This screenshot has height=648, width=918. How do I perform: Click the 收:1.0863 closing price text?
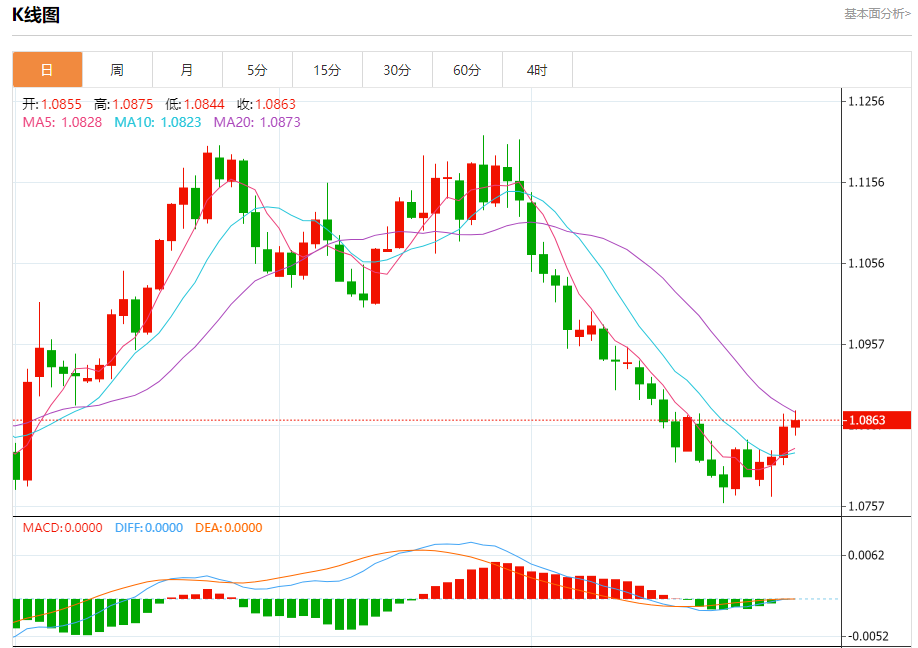coord(266,104)
